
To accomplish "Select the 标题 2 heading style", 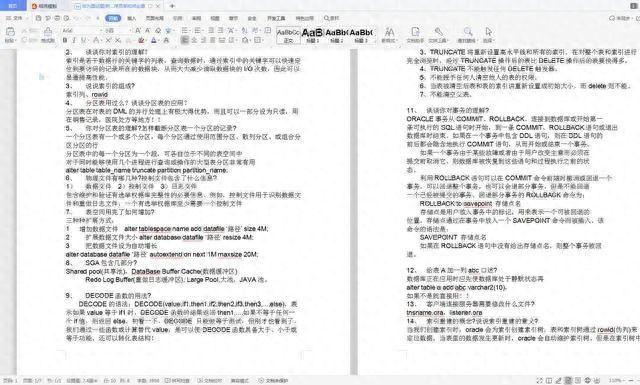I will [336, 36].
